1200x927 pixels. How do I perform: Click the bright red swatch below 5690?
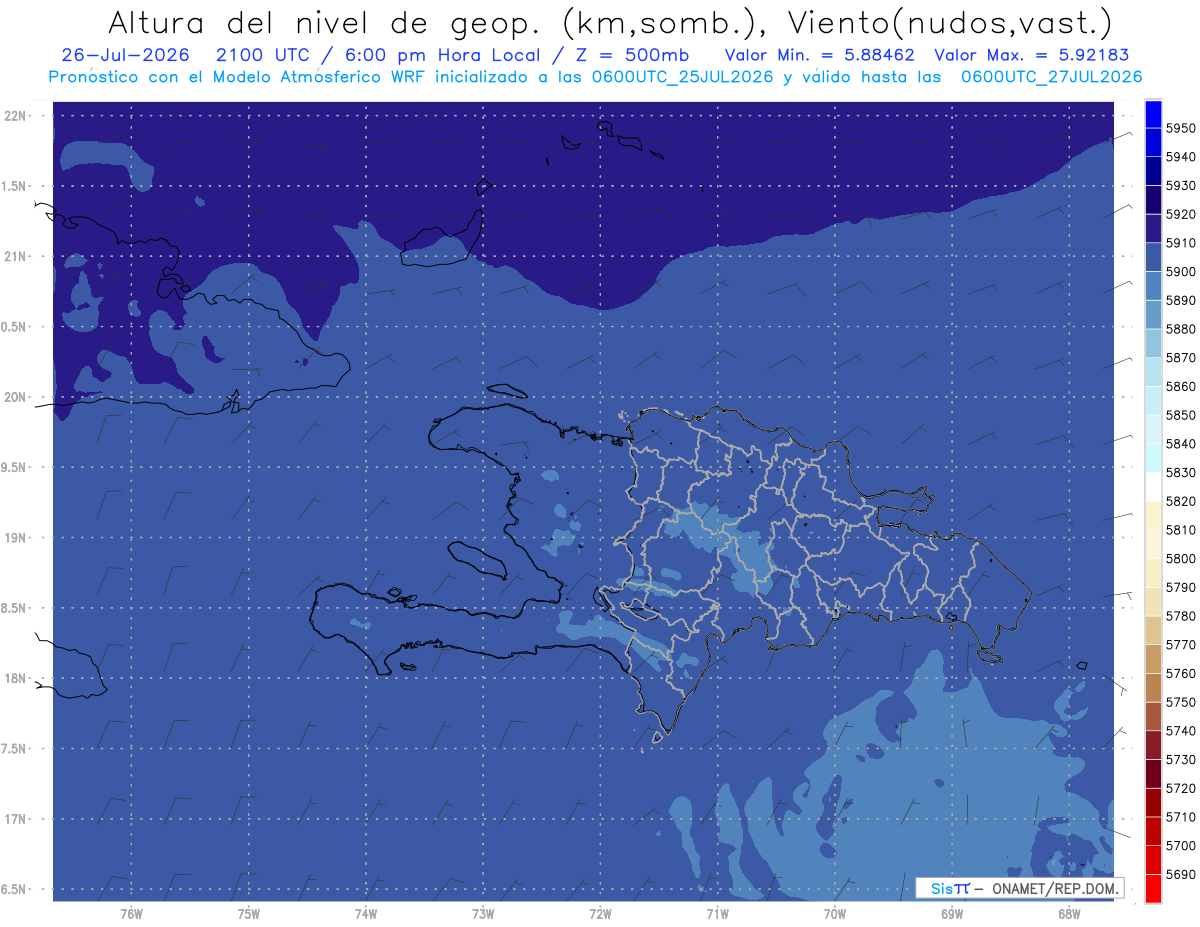pos(1153,888)
